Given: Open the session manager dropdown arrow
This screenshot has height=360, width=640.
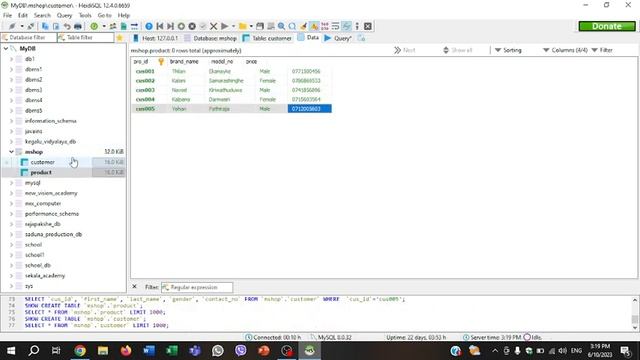Looking at the screenshot, I should [22, 26].
